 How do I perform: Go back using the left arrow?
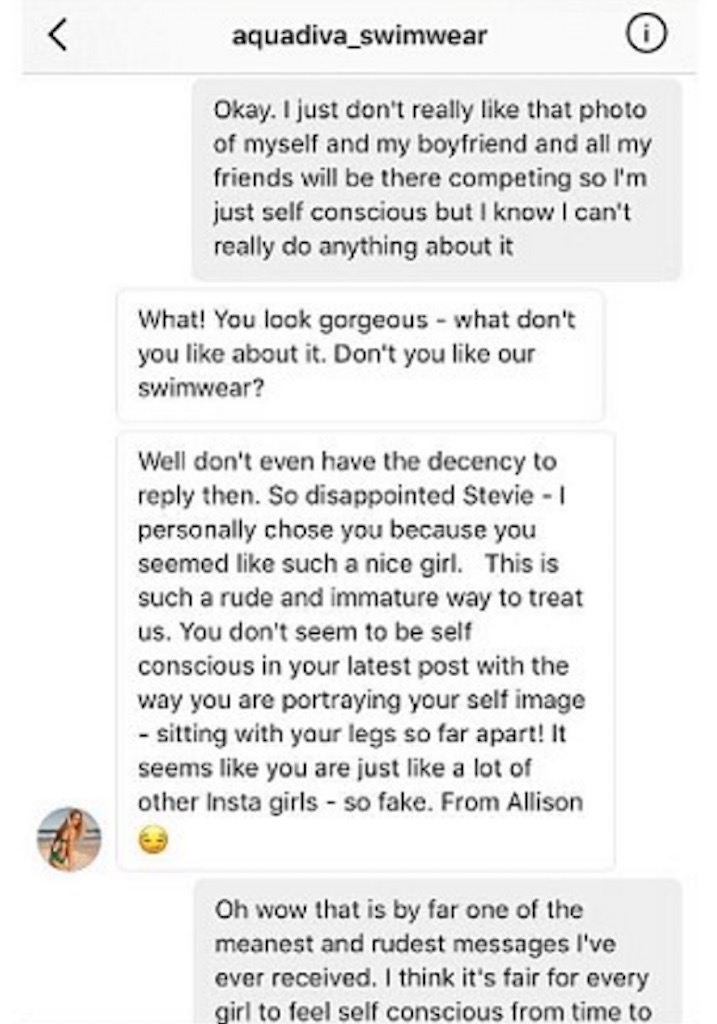[x=57, y=35]
